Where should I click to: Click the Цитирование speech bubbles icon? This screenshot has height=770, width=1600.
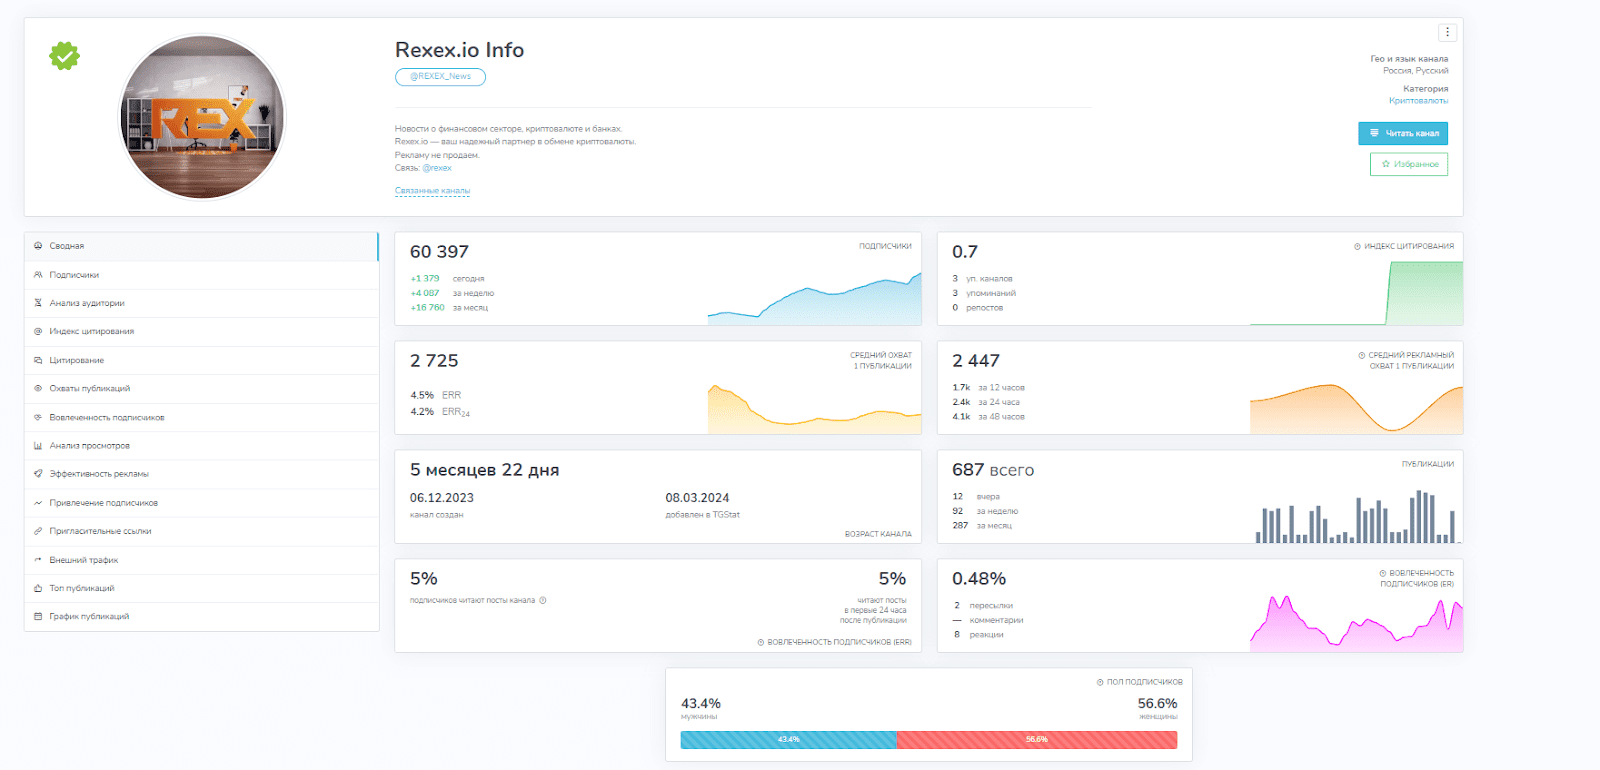(38, 360)
